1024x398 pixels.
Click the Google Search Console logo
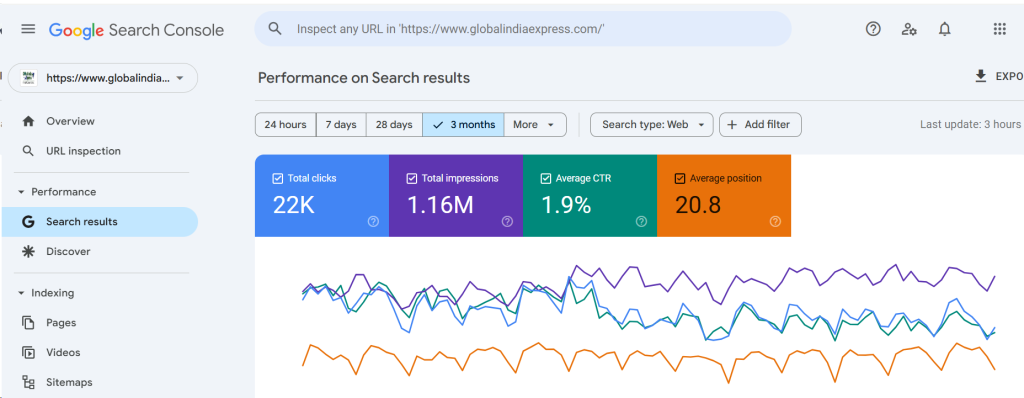[136, 30]
